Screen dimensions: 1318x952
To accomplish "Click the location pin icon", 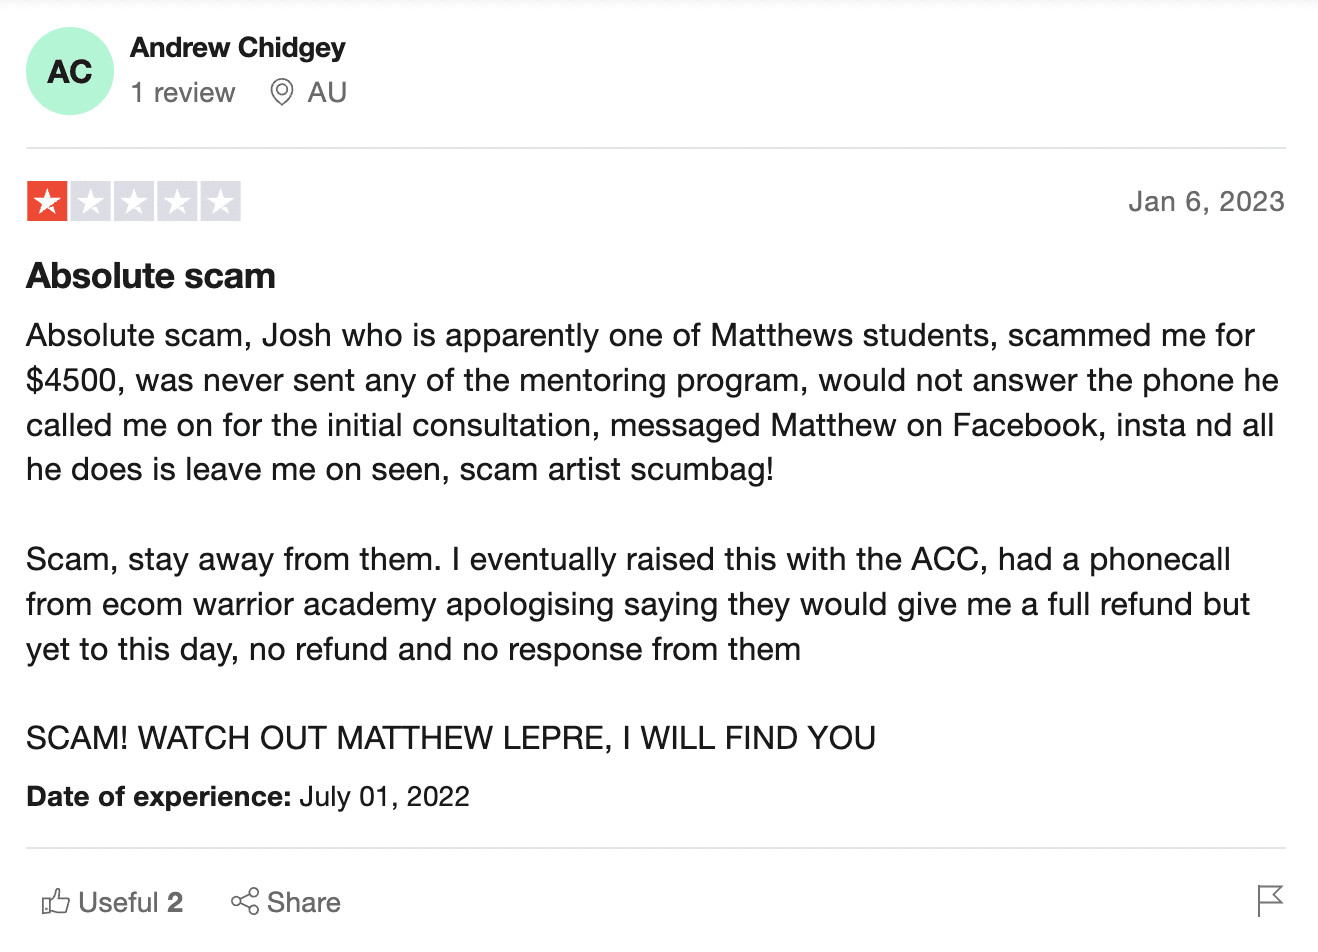I will point(282,93).
